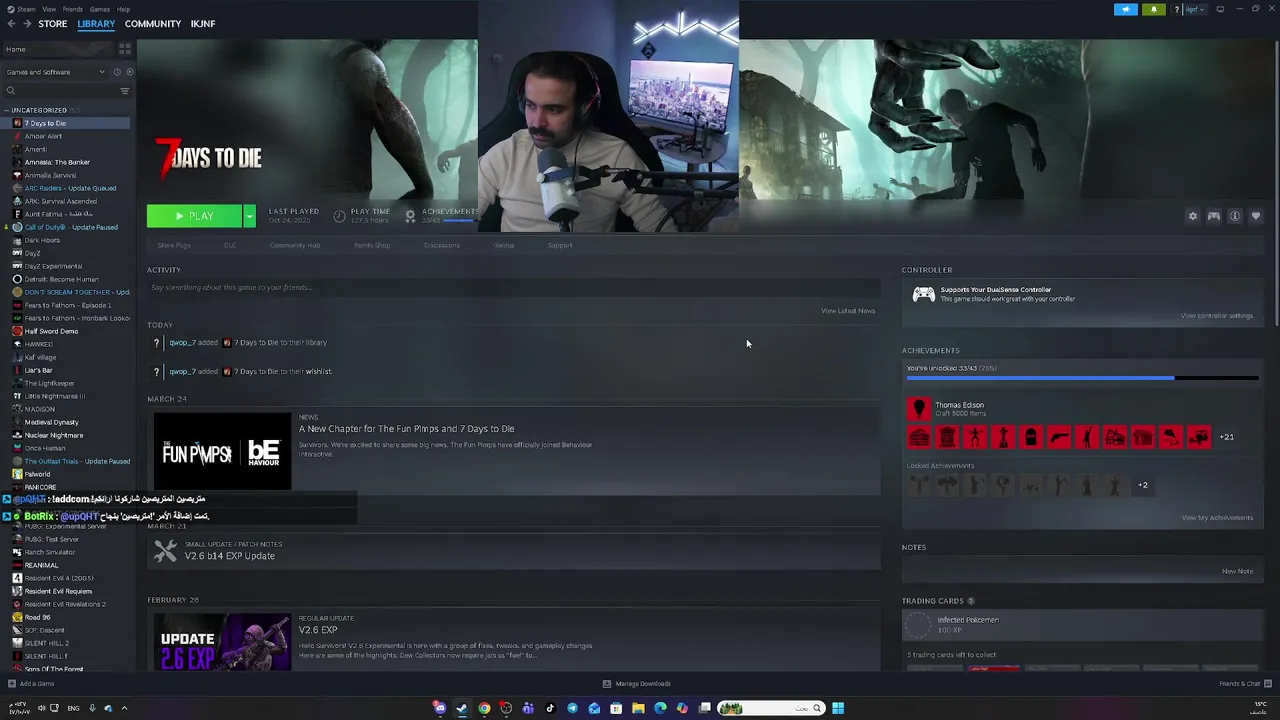The height and width of the screenshot is (720, 1280).
Task: Open the announcements megaphone icon
Action: (1126, 9)
